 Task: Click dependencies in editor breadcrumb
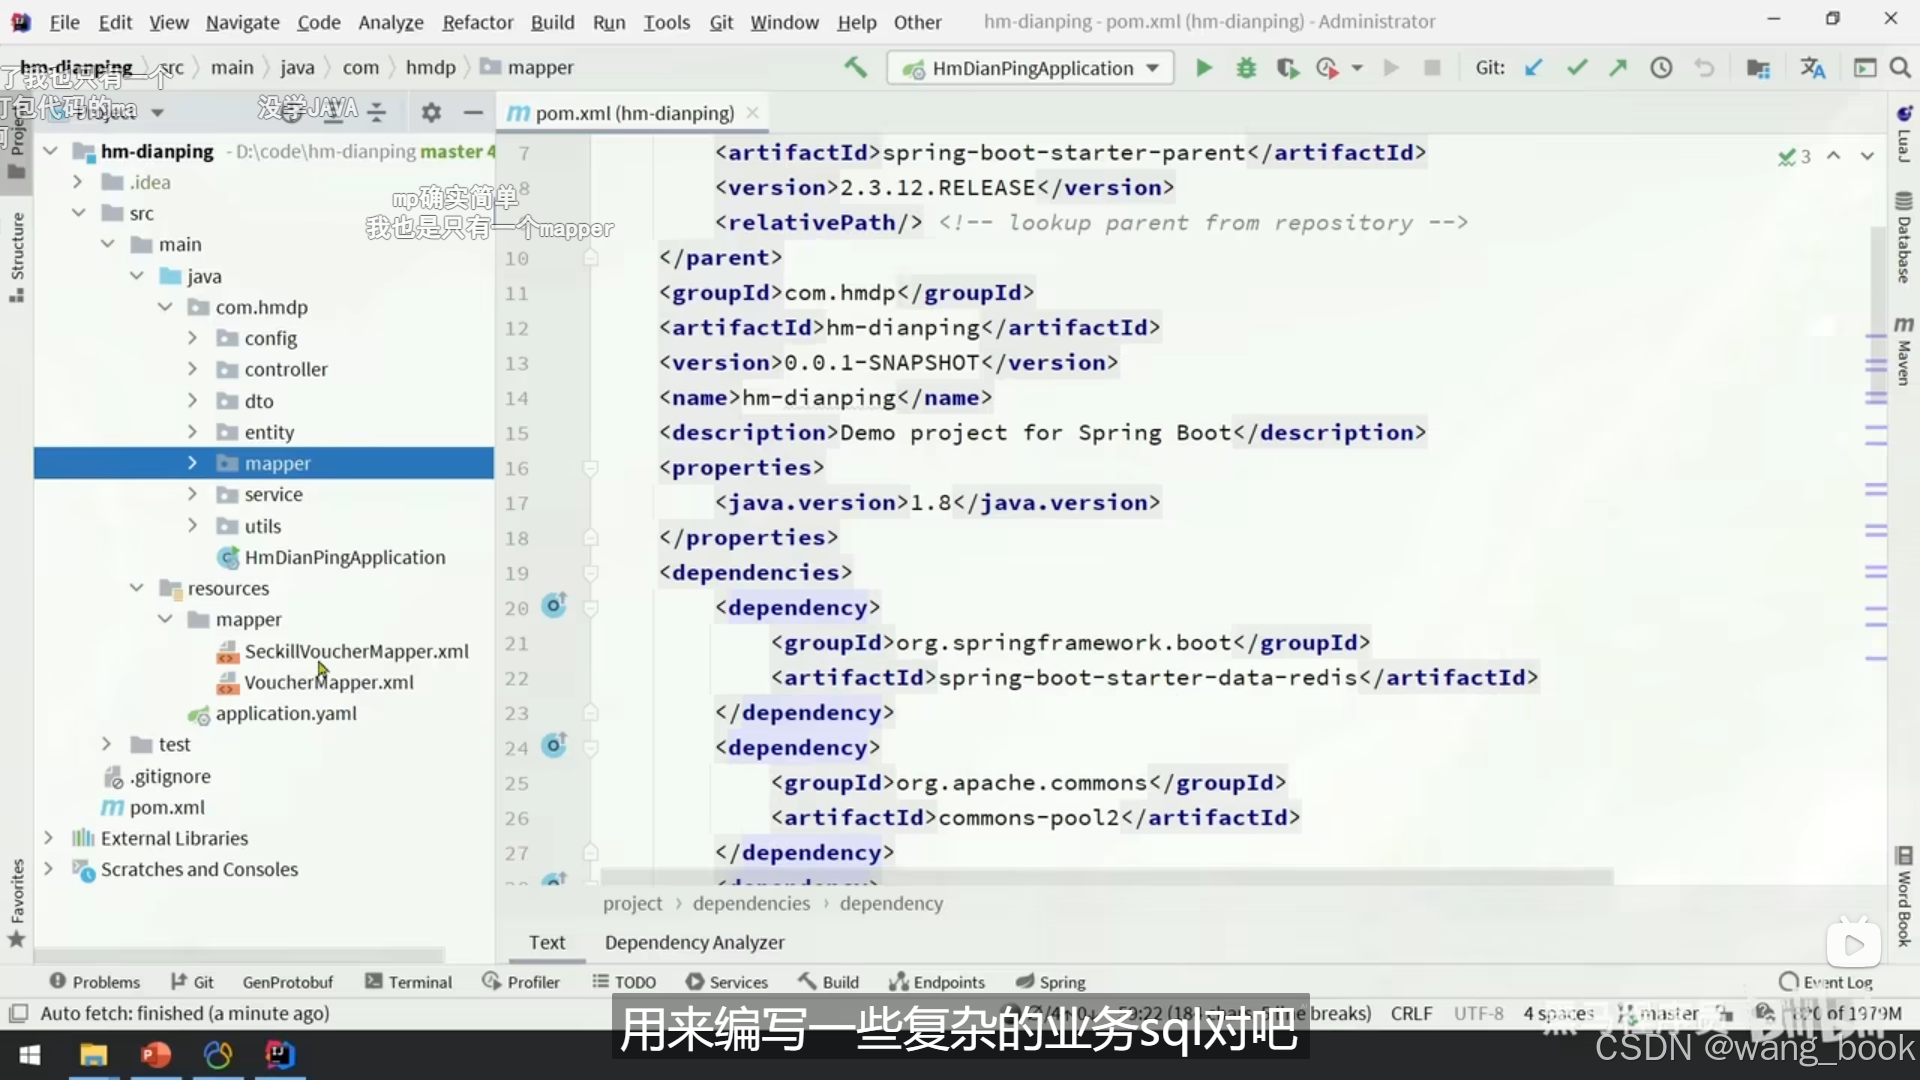pos(751,903)
